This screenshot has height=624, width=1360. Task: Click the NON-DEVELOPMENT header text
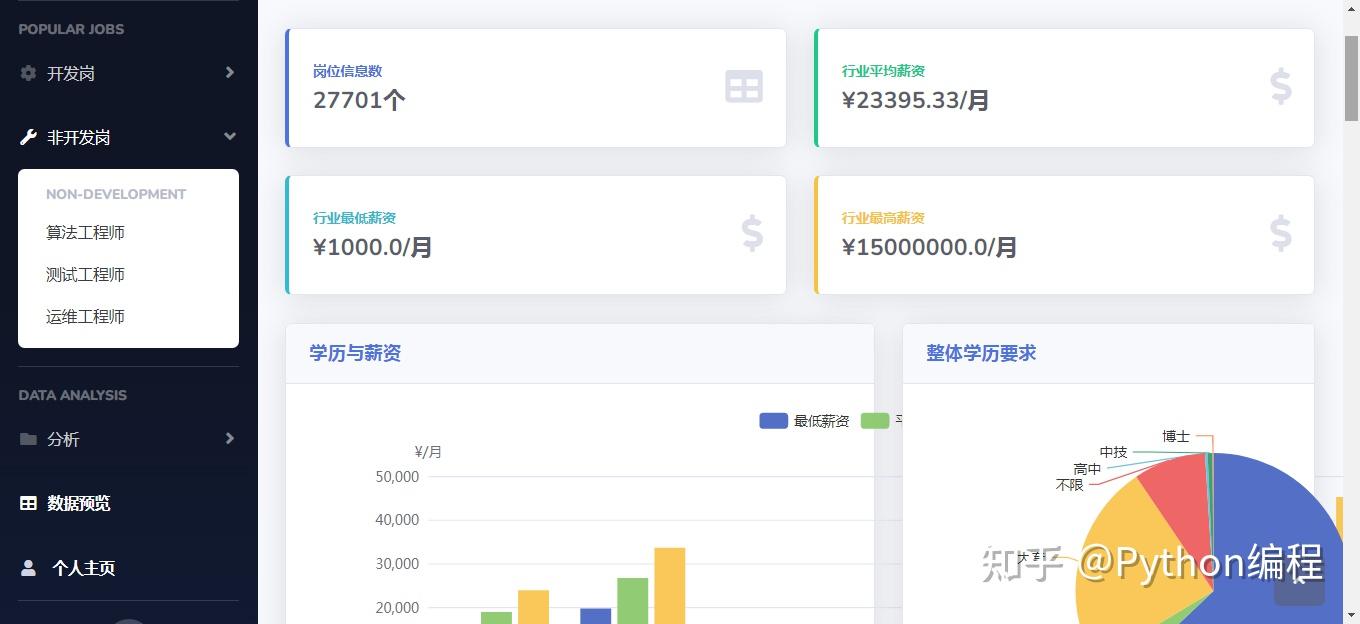pos(116,194)
